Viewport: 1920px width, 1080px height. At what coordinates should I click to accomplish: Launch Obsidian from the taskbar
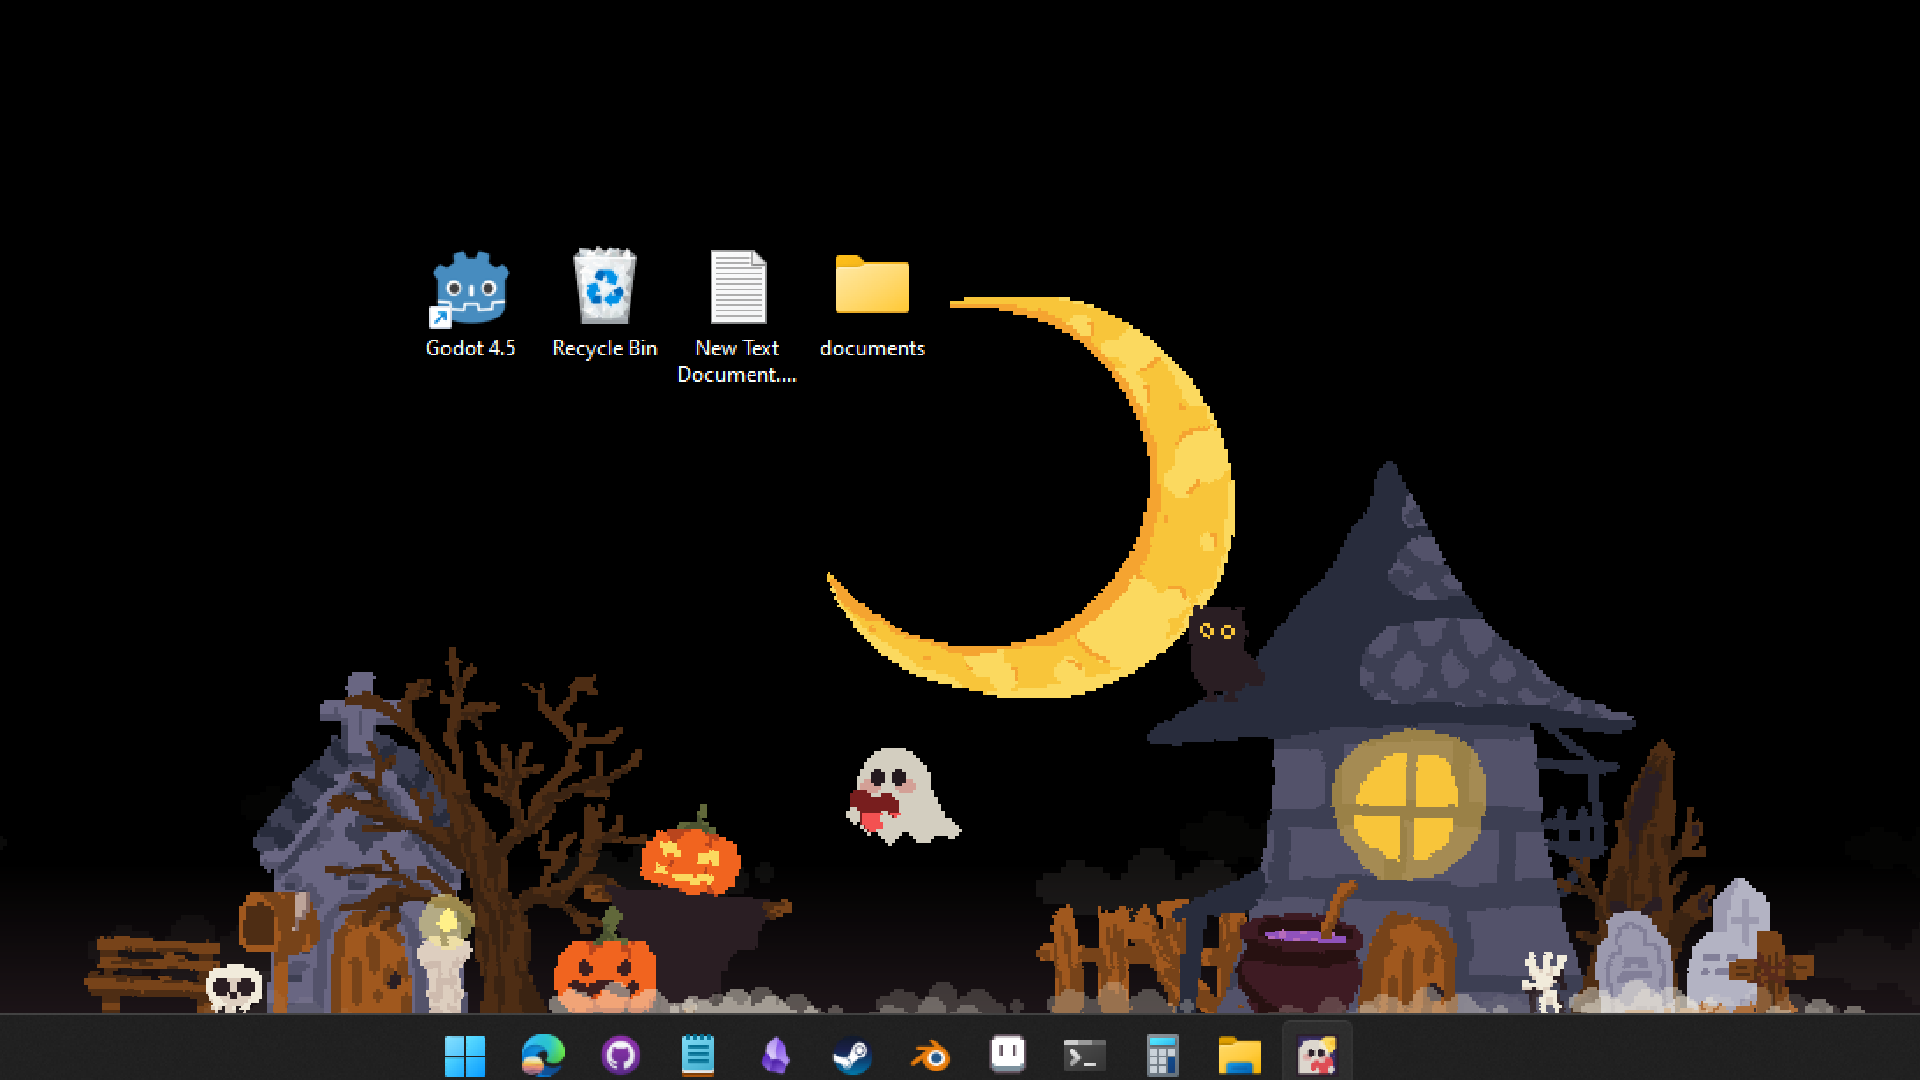pos(775,1055)
